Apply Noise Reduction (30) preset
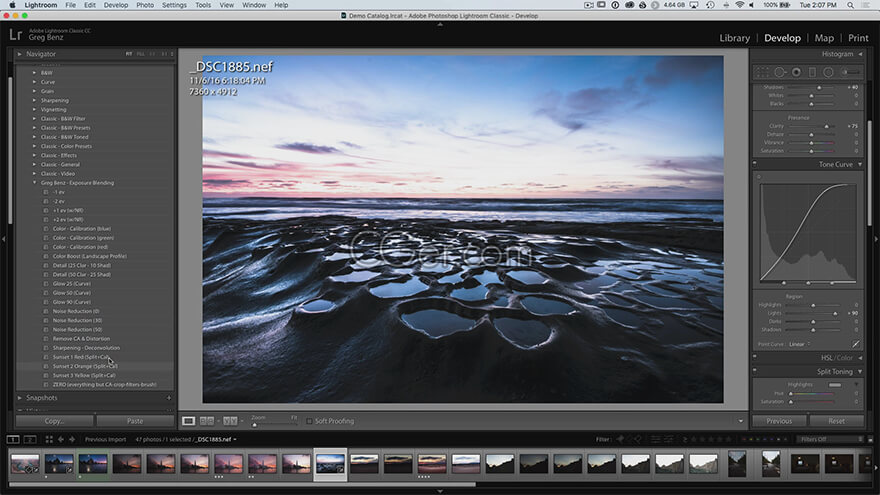Screen dimensions: 880x495 [77, 320]
